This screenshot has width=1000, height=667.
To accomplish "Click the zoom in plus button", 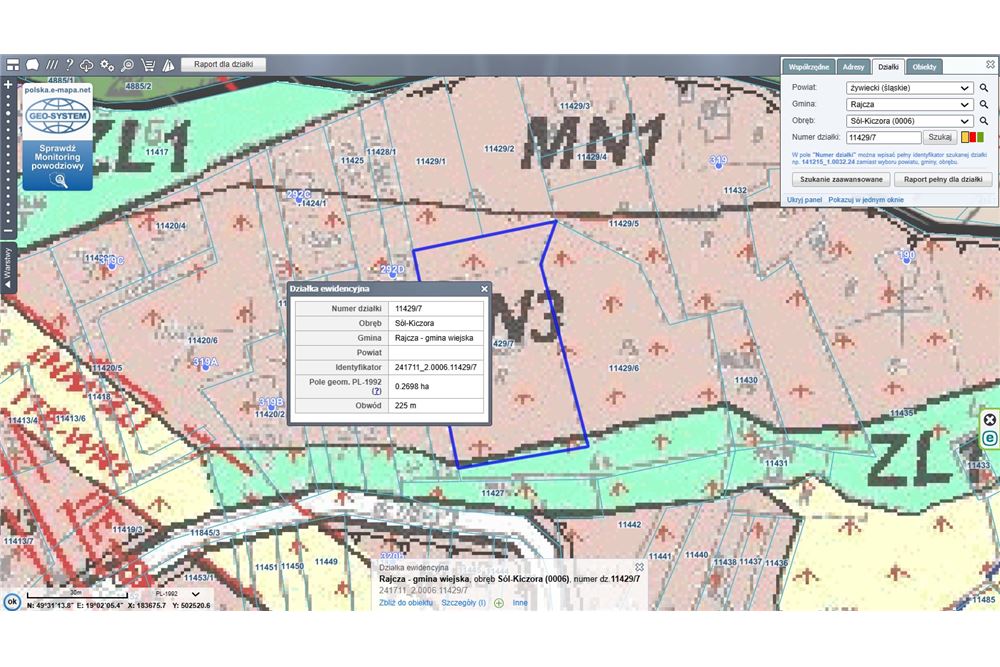I will [8, 85].
